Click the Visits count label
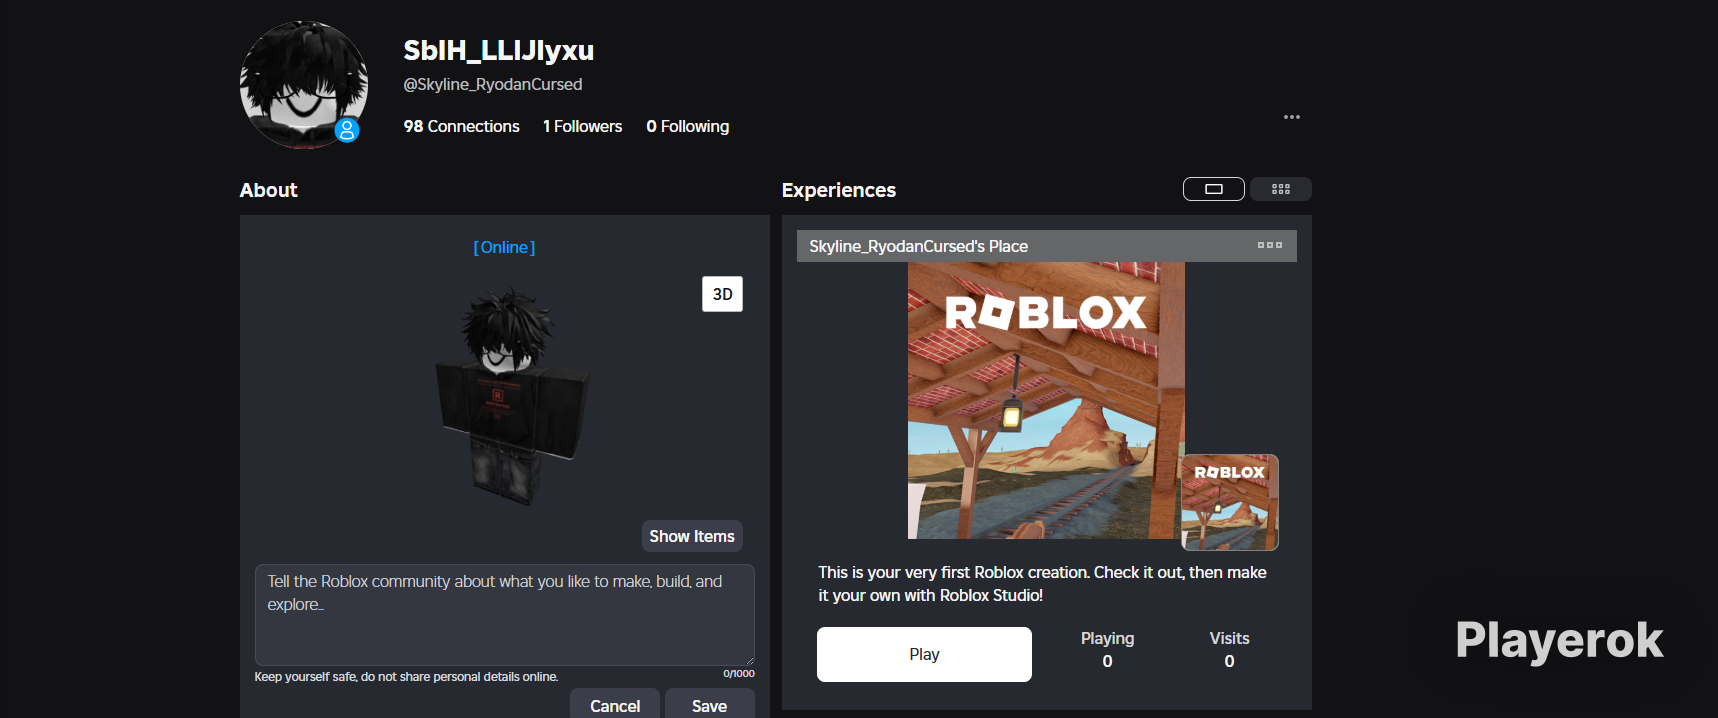The height and width of the screenshot is (718, 1718). [1229, 638]
